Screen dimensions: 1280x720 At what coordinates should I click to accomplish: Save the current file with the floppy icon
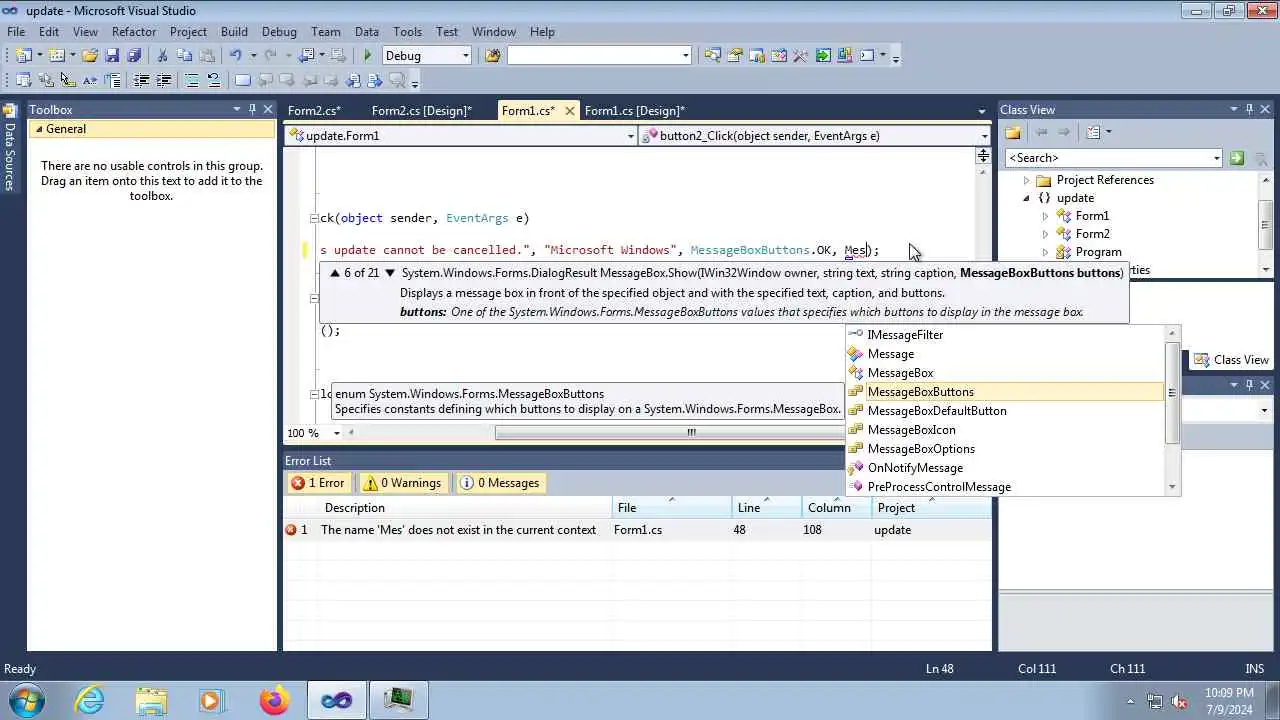click(112, 56)
